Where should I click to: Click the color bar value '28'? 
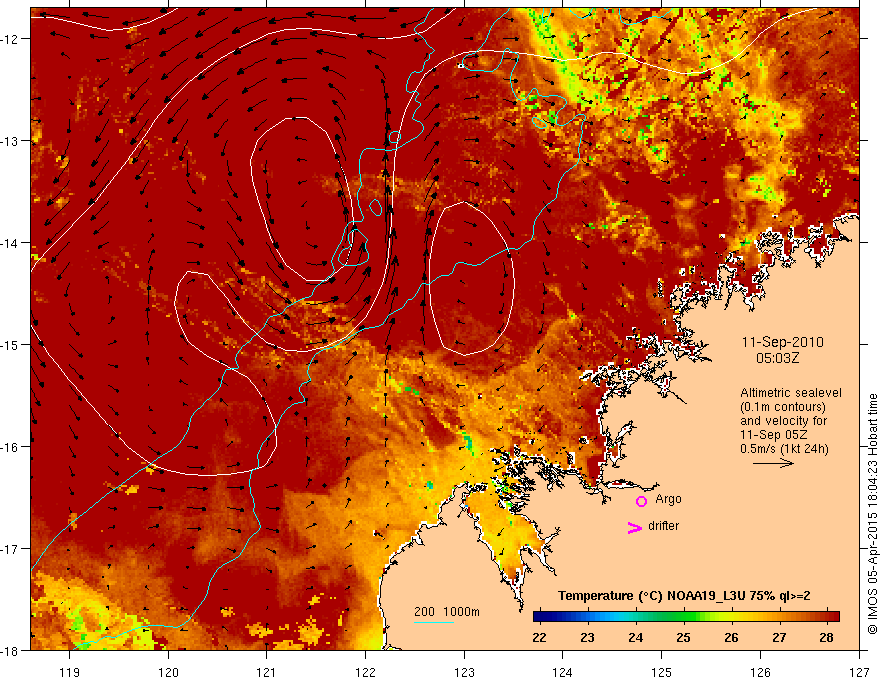pyautogui.click(x=826, y=637)
